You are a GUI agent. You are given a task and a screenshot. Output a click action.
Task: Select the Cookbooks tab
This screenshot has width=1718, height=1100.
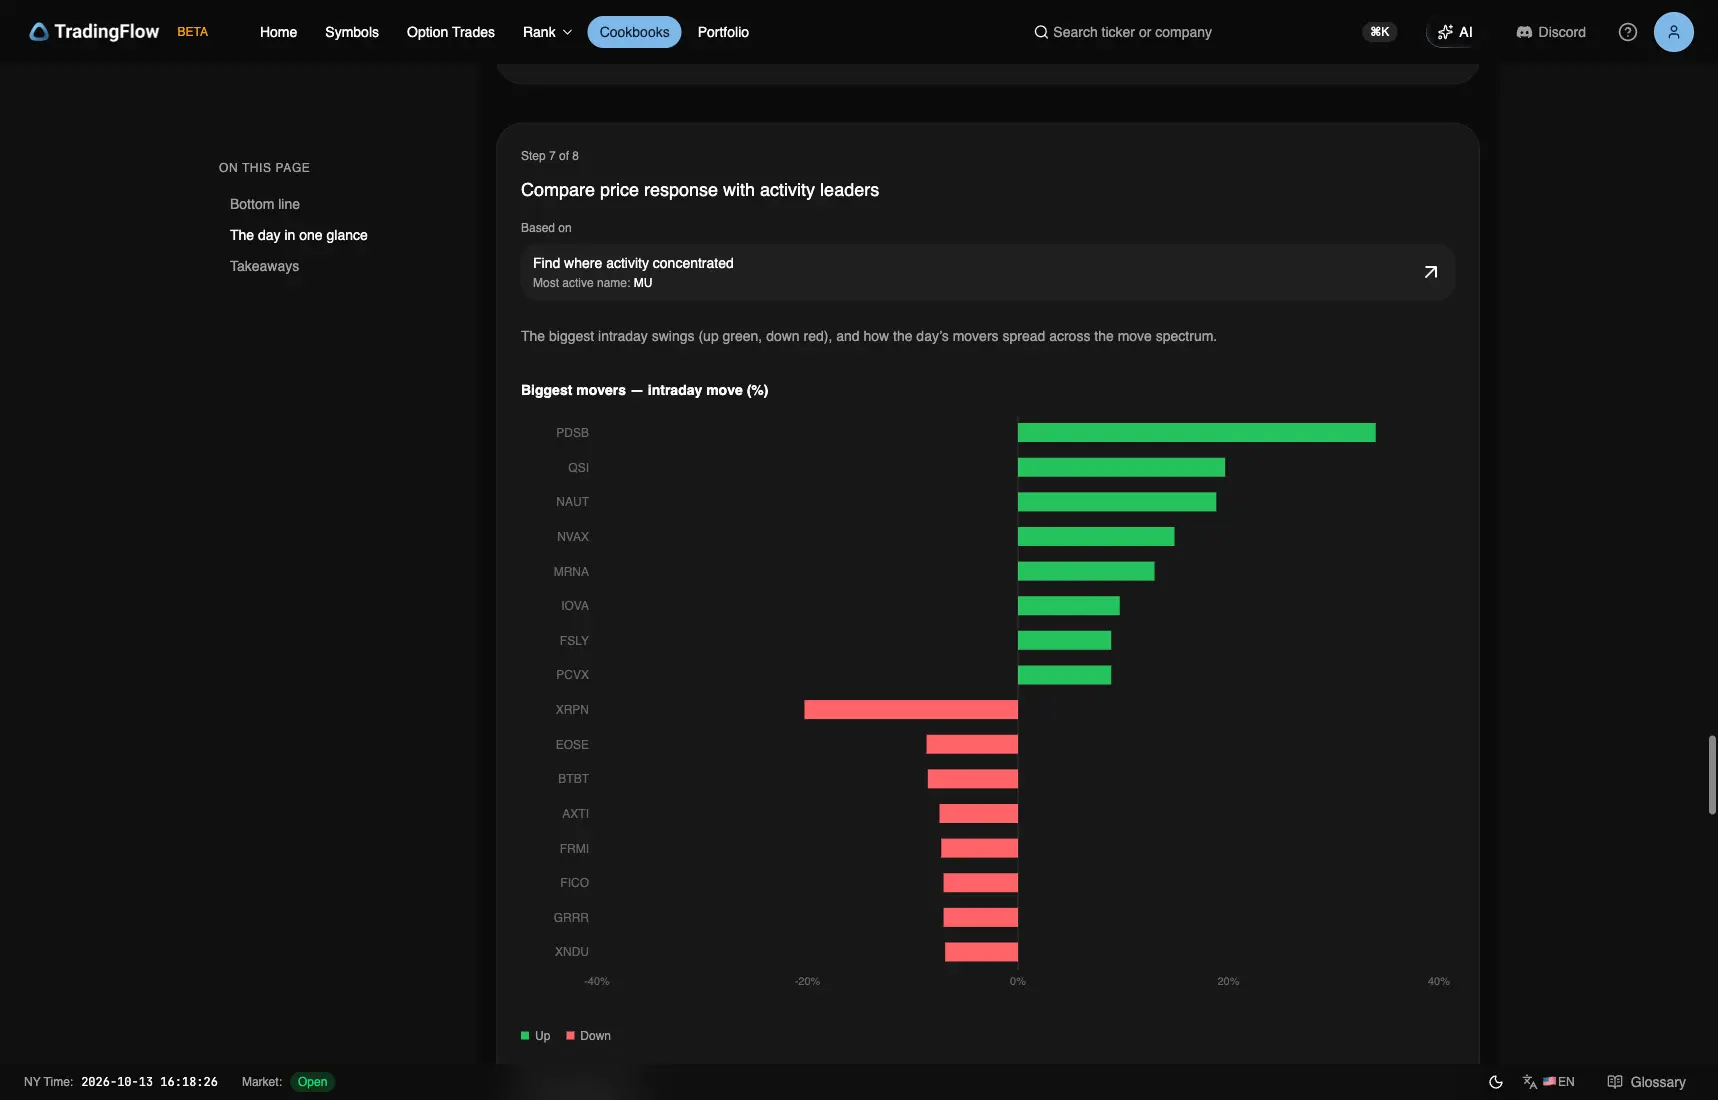[x=635, y=32]
